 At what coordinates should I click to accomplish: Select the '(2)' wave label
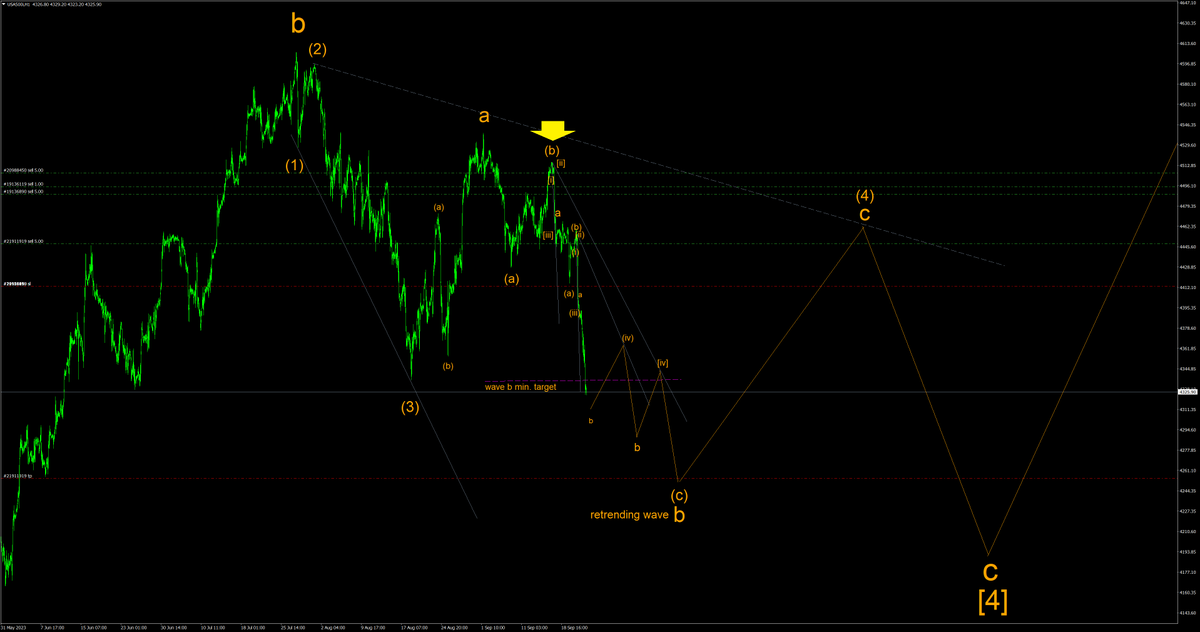[317, 49]
